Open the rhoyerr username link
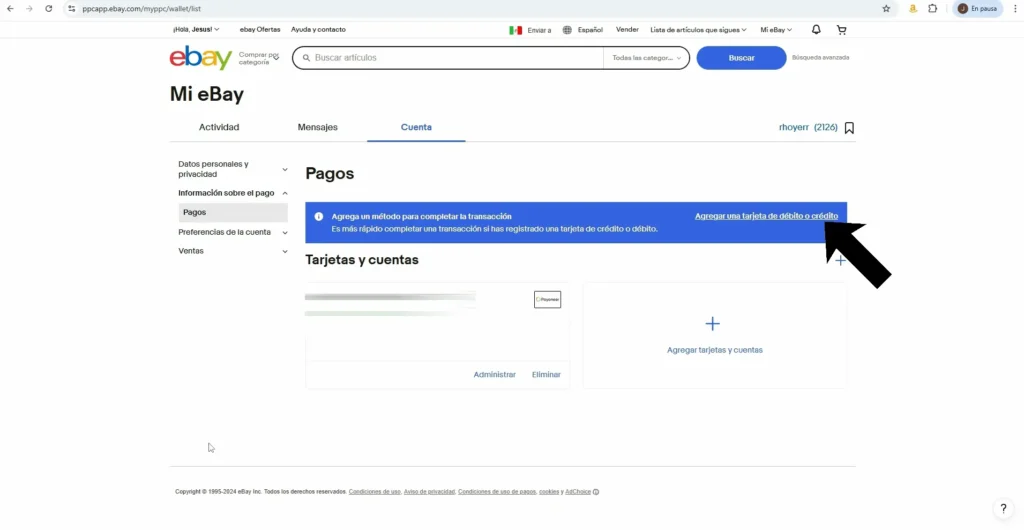 (794, 127)
